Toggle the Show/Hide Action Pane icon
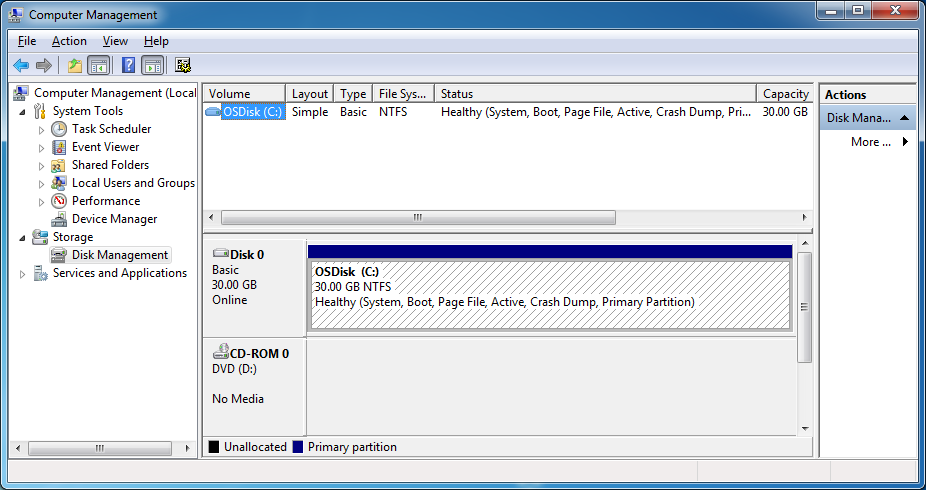 point(152,66)
